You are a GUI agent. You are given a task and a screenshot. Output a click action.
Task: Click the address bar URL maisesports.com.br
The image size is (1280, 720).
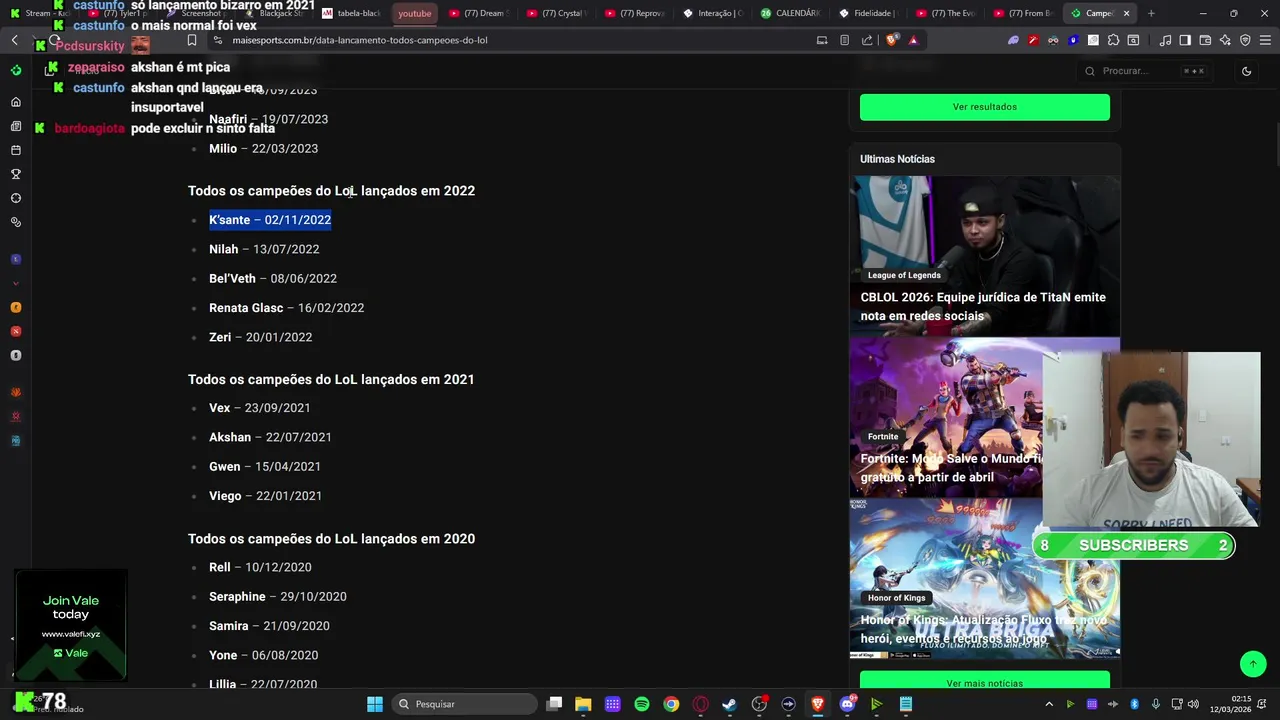click(x=360, y=40)
